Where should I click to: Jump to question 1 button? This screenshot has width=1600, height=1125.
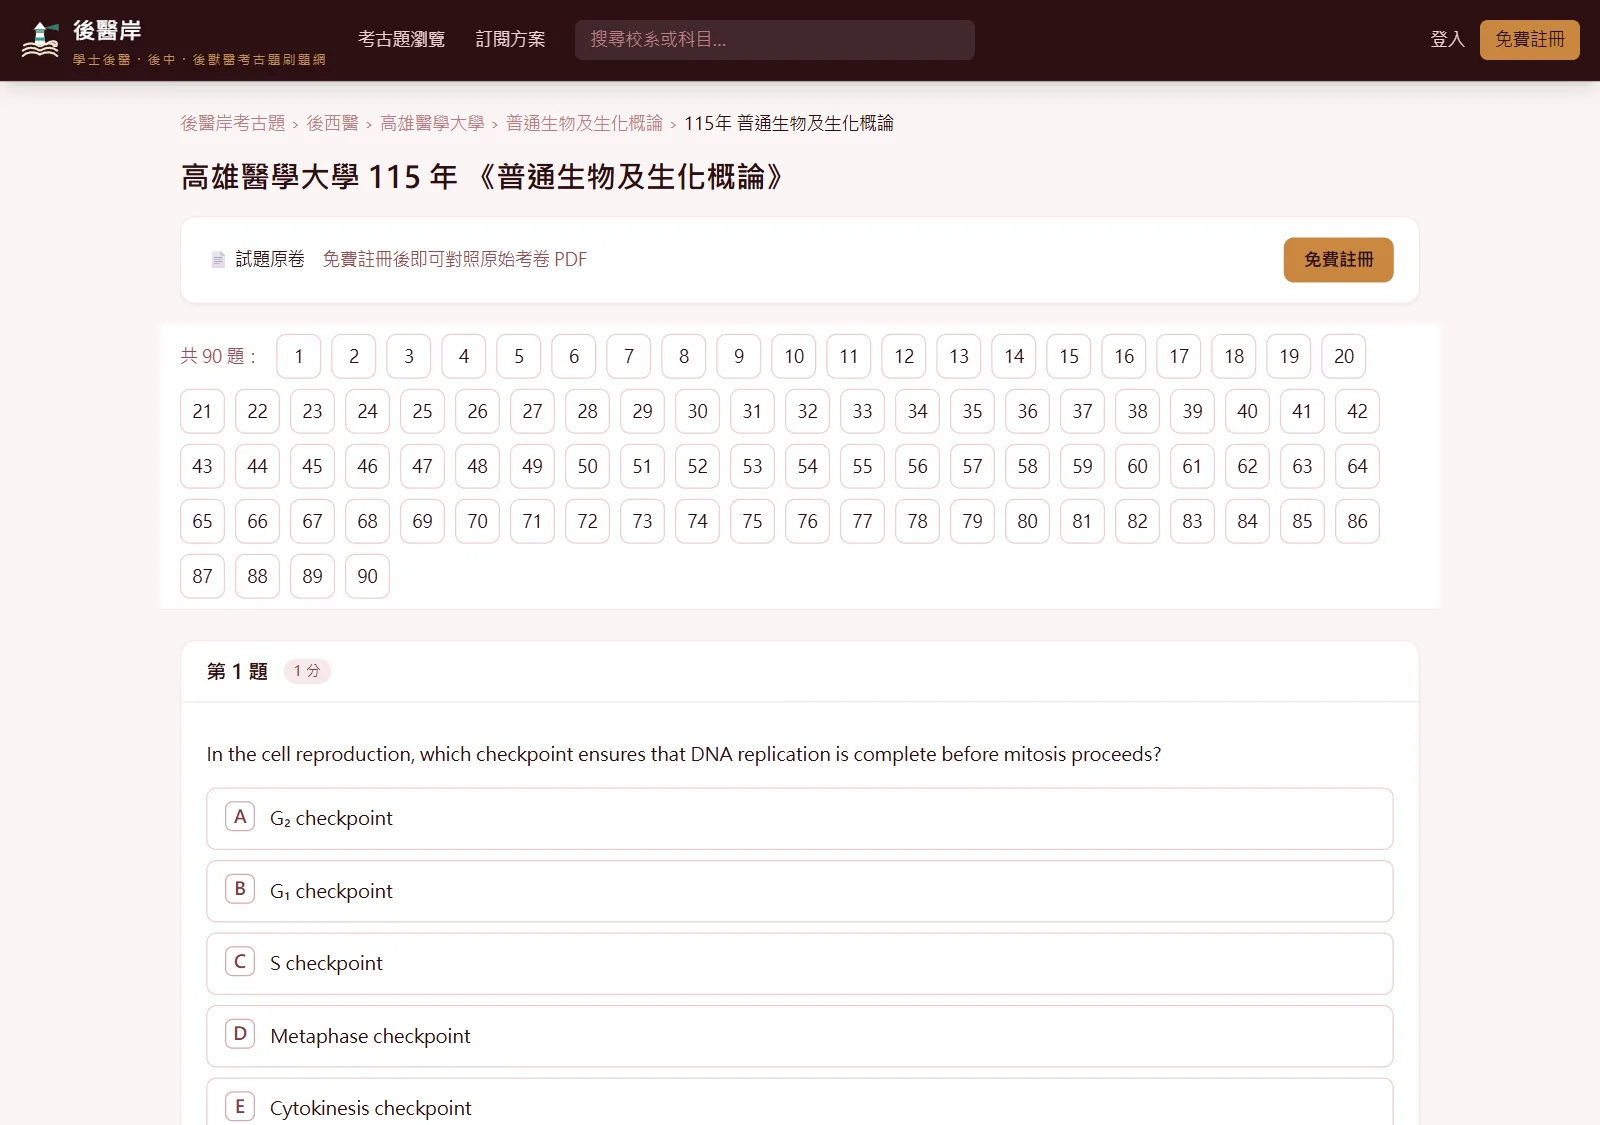[x=299, y=356]
